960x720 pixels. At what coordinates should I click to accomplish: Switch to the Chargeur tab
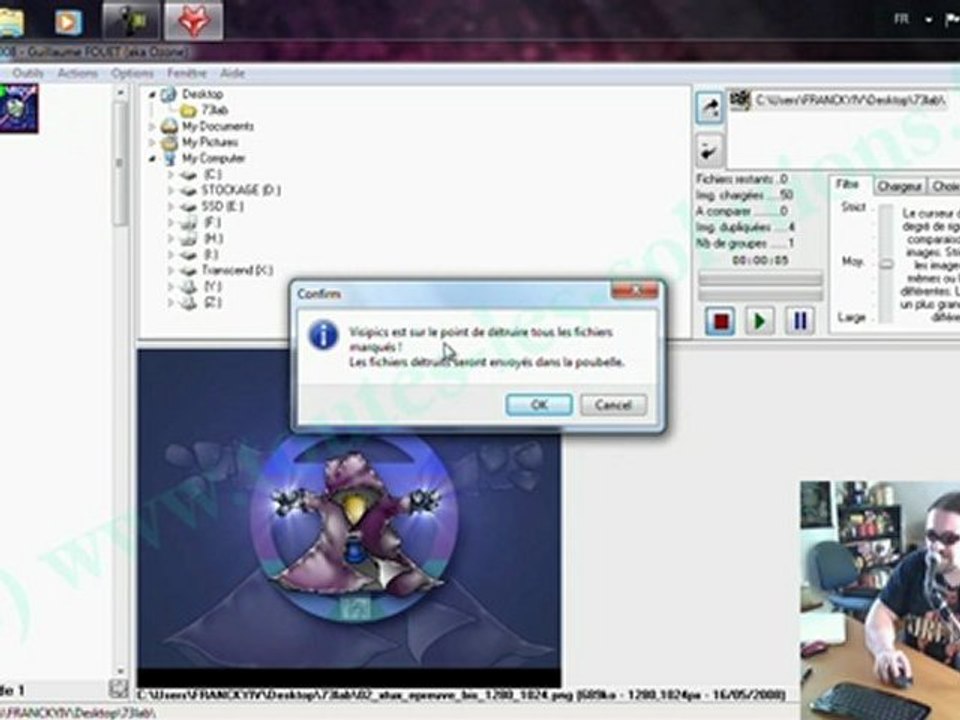(x=898, y=186)
